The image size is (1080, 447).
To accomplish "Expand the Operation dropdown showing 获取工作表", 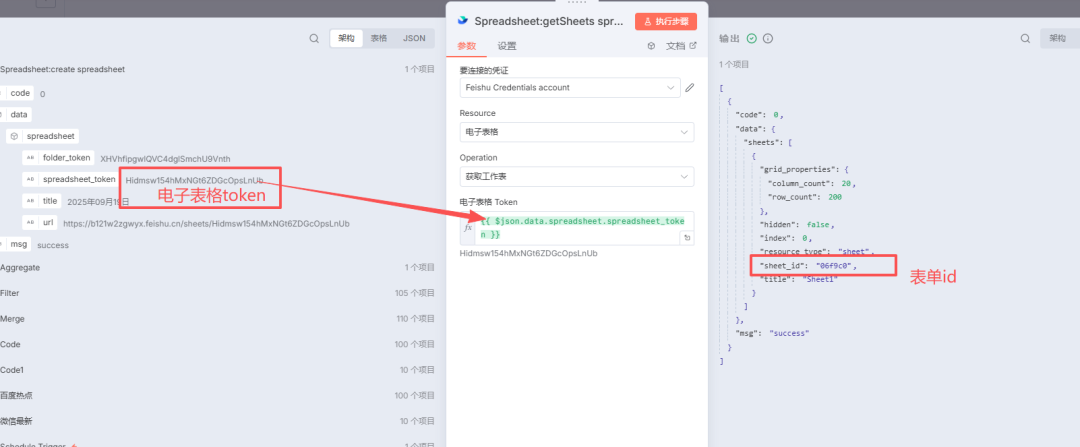I will [x=576, y=177].
